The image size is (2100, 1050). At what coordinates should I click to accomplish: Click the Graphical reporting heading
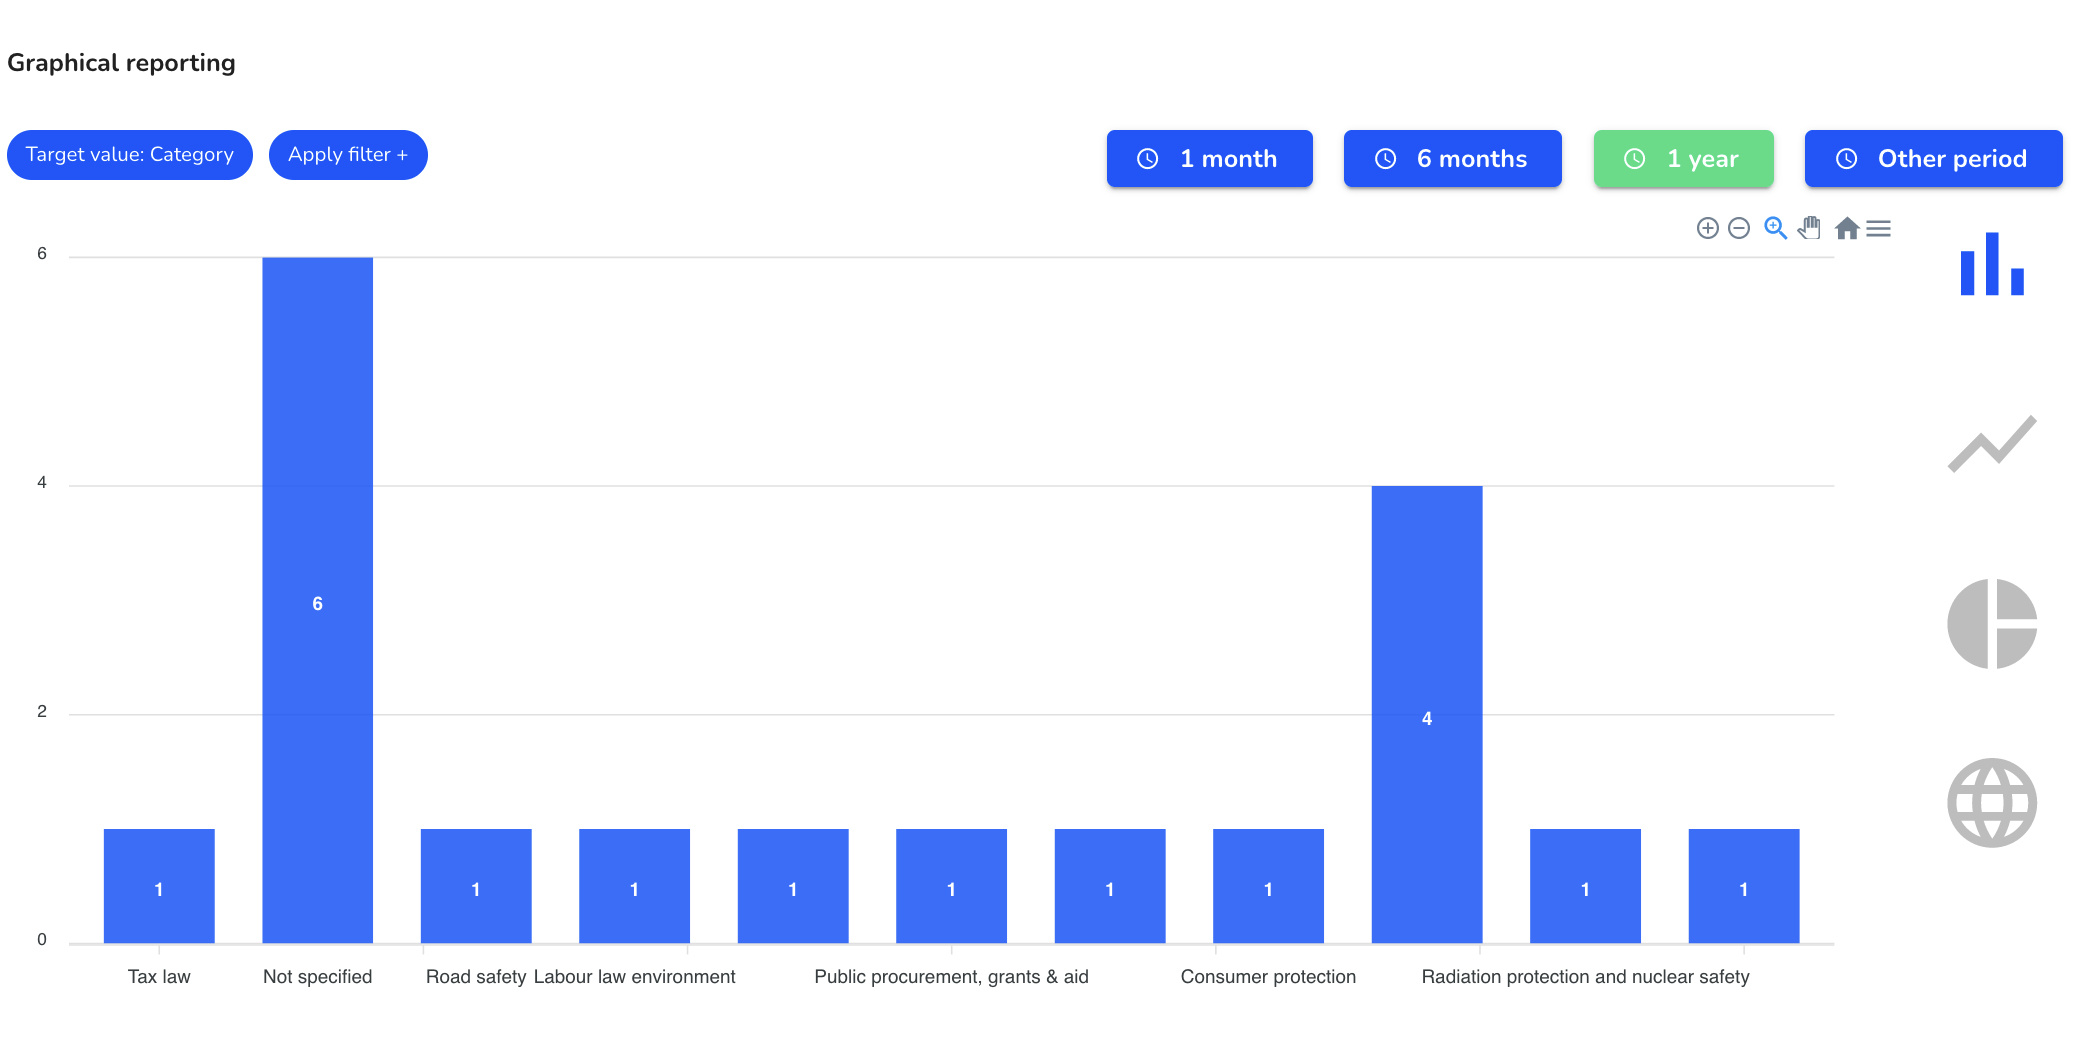121,63
